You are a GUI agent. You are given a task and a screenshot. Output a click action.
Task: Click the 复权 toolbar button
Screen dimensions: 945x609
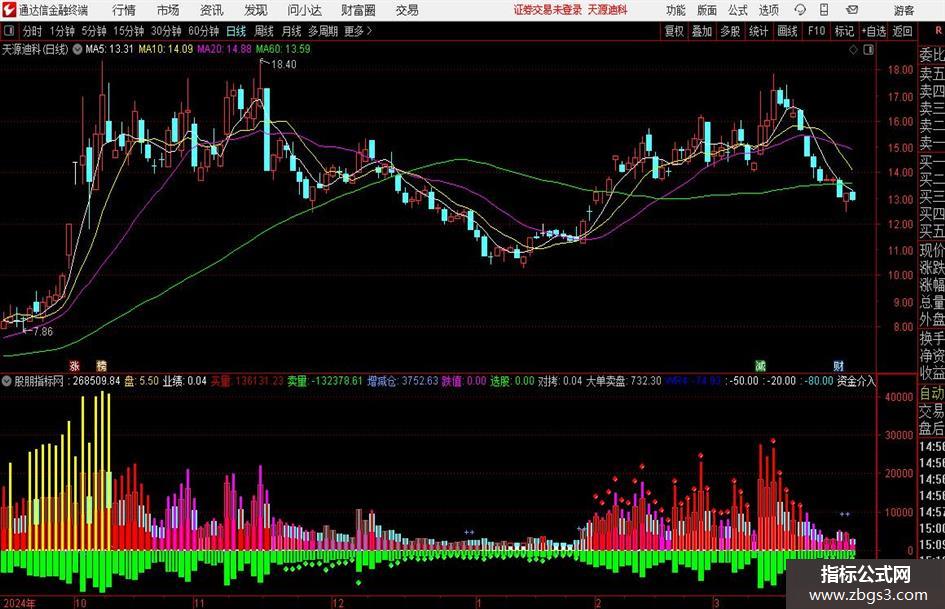tap(674, 31)
